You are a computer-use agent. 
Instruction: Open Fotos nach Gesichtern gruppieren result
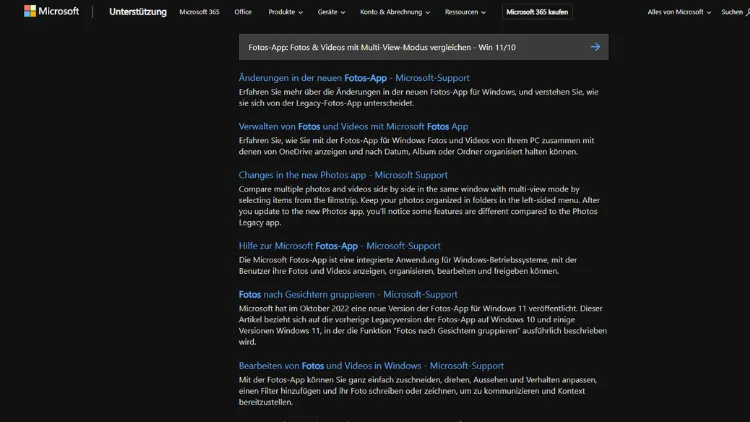pyautogui.click(x=348, y=294)
